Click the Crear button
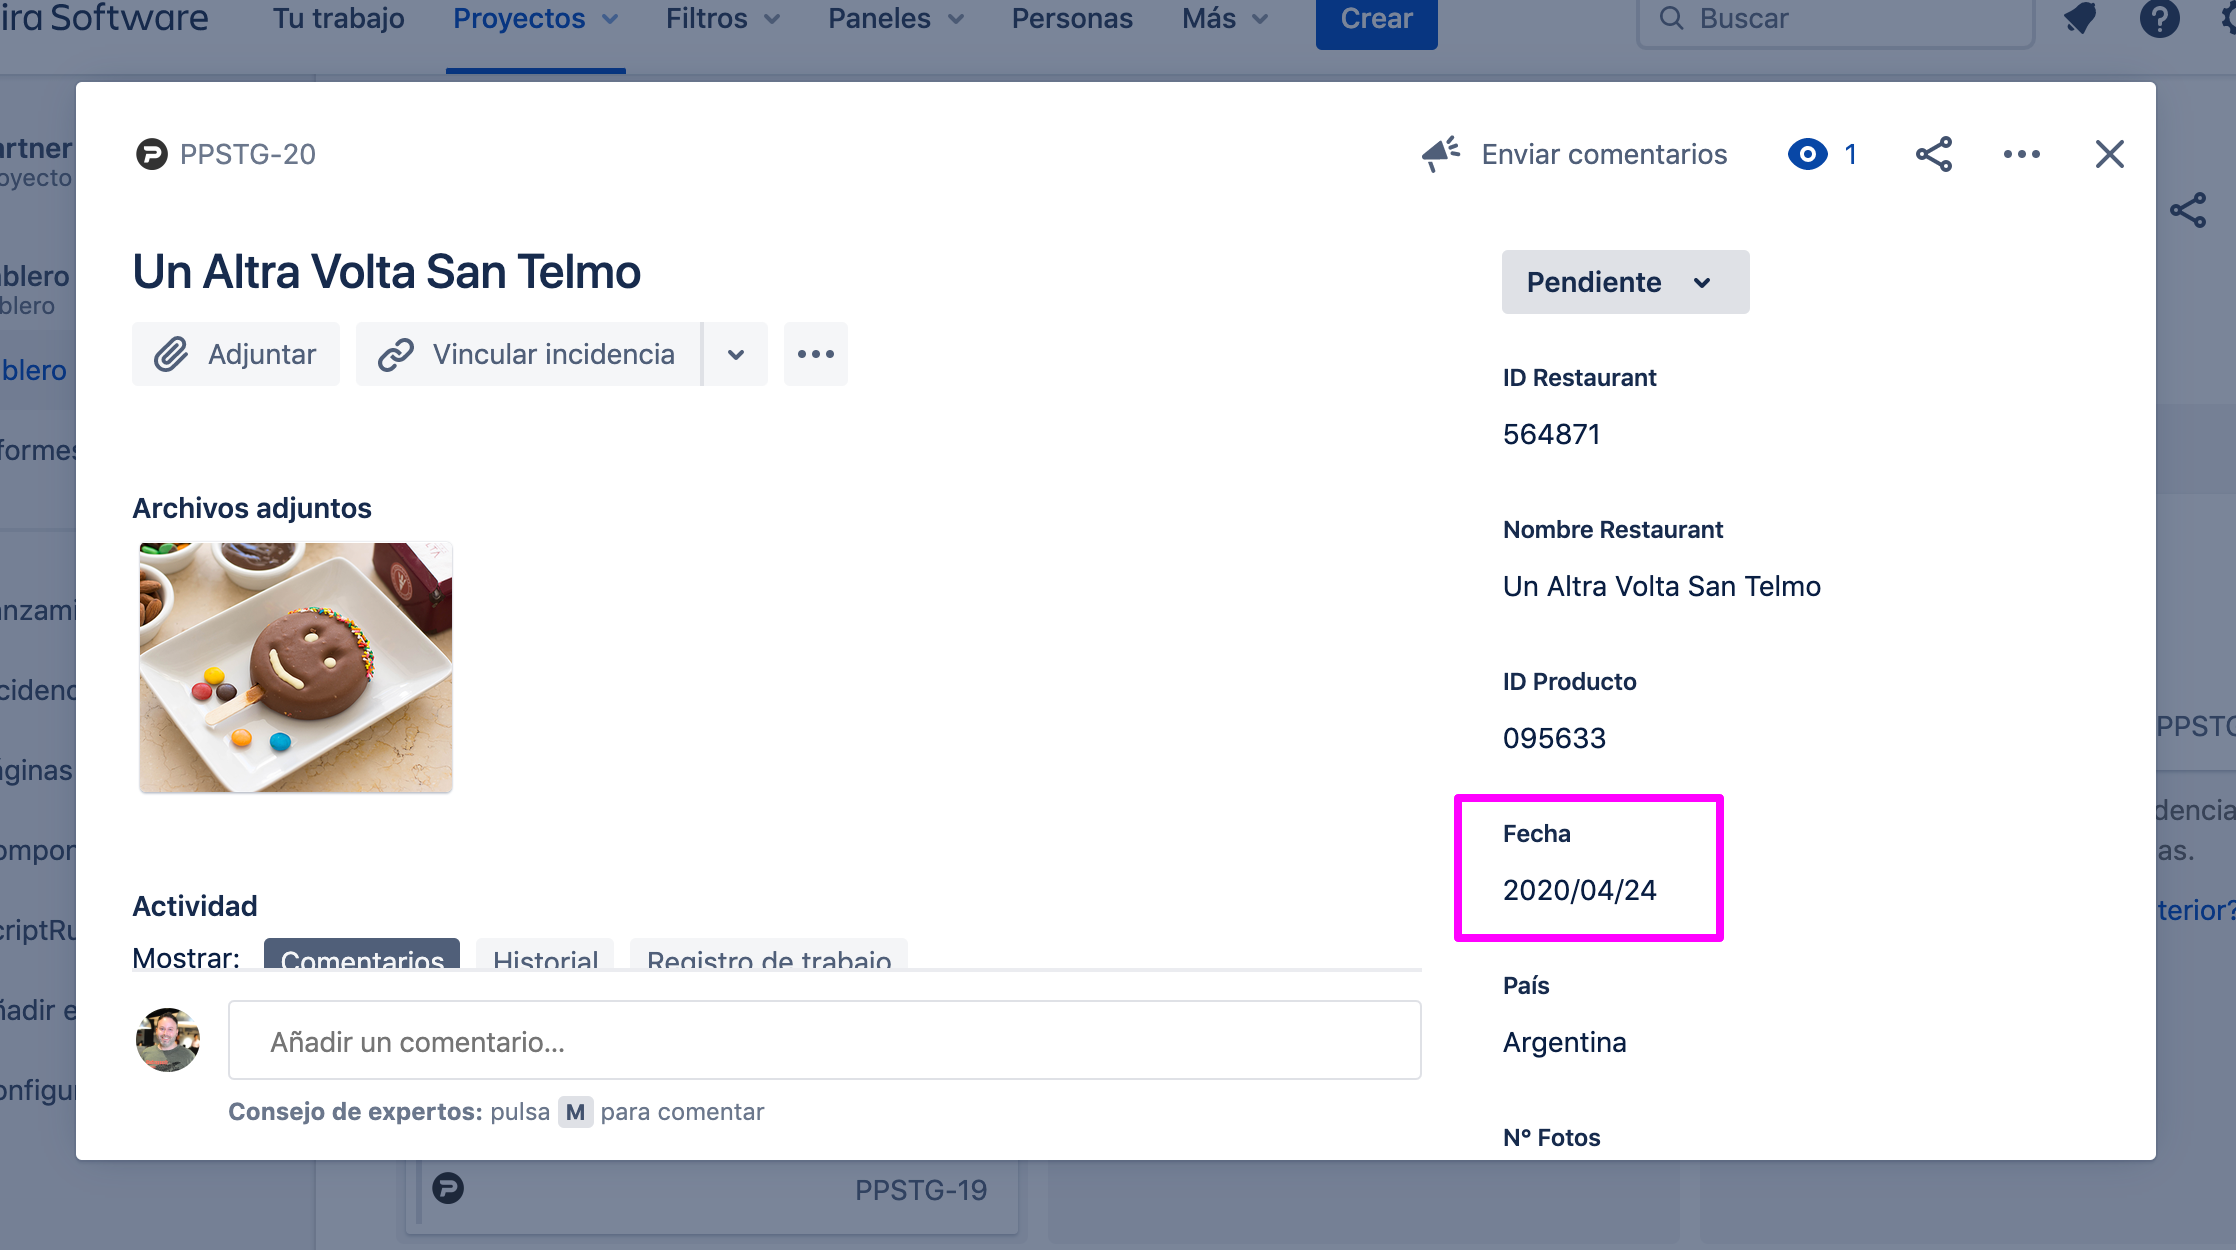This screenshot has width=2236, height=1250. 1376,20
